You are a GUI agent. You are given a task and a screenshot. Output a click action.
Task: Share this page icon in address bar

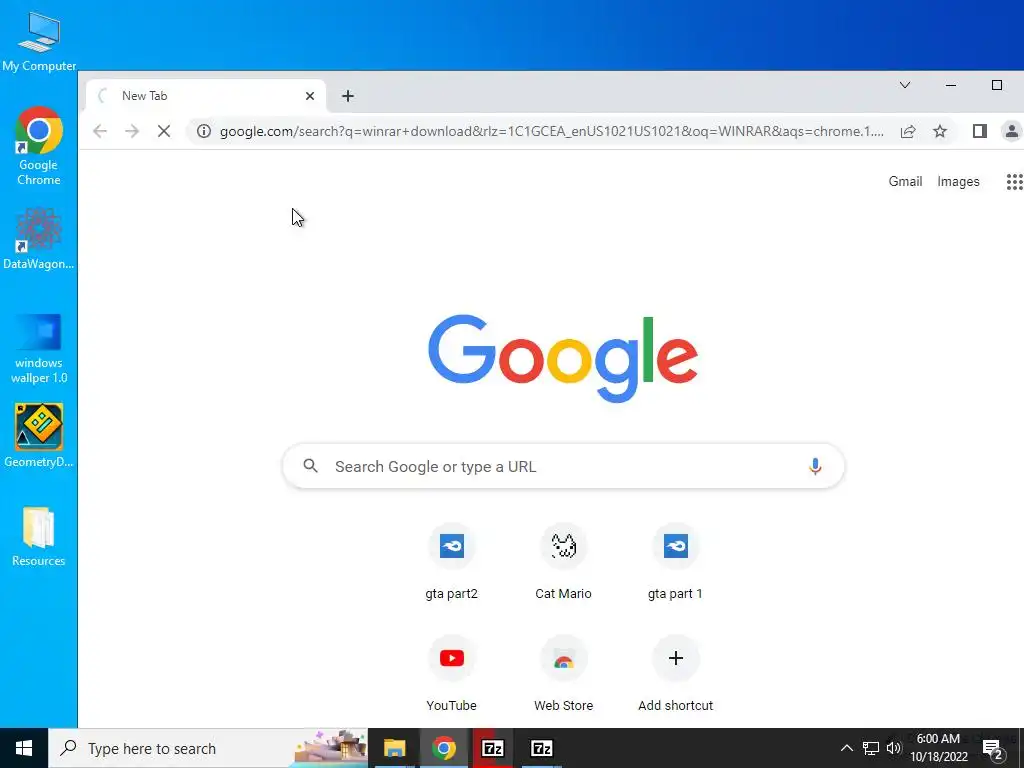908,131
